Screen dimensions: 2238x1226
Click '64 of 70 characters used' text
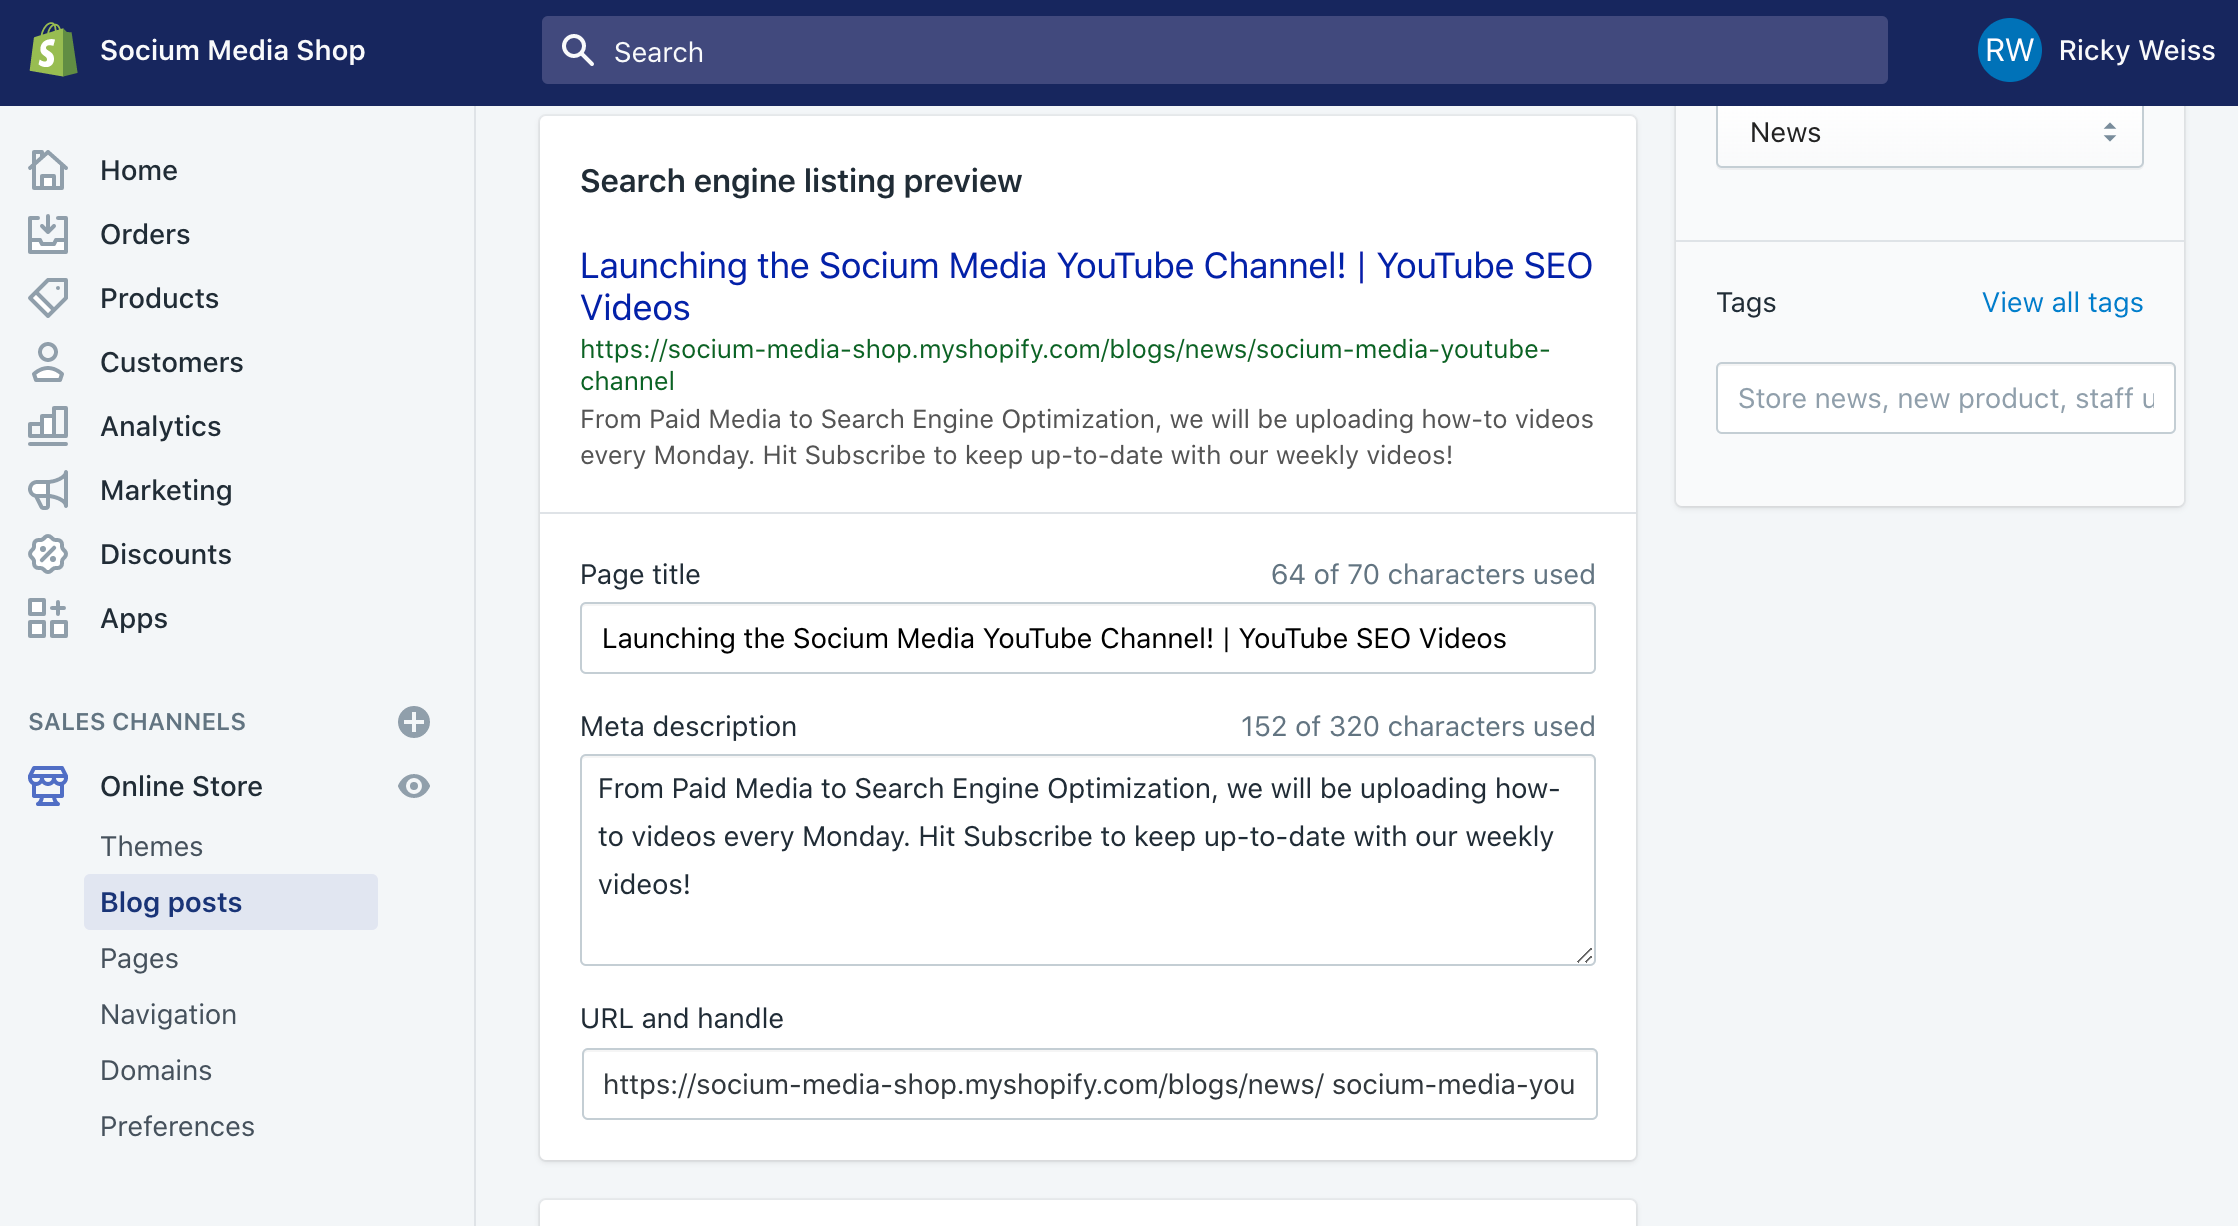1432,574
